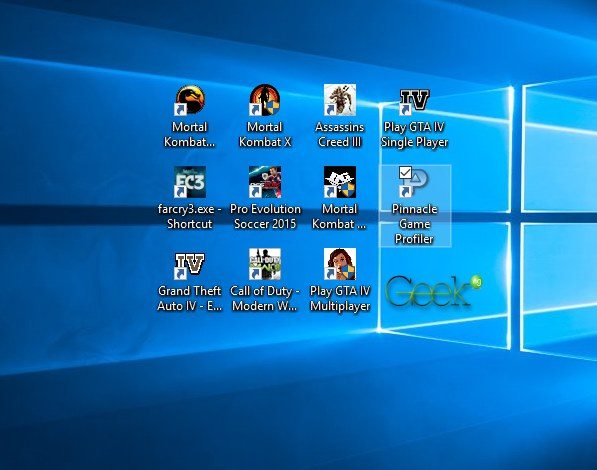Viewport: 597px width, 470px height.
Task: Select Play GTA IV Single Player icon
Action: [x=414, y=101]
